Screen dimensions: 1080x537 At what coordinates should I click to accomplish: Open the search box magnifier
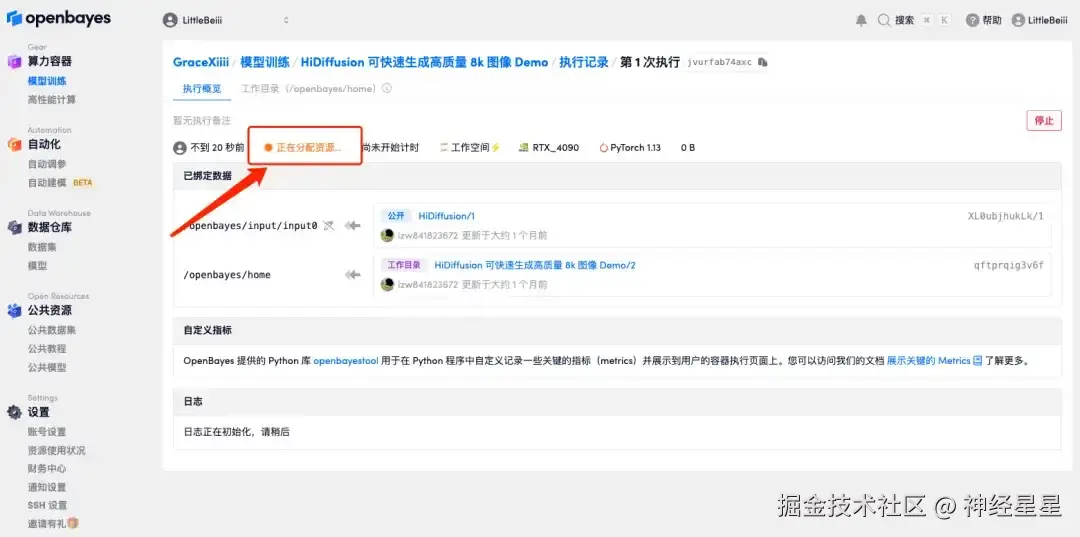tap(884, 21)
